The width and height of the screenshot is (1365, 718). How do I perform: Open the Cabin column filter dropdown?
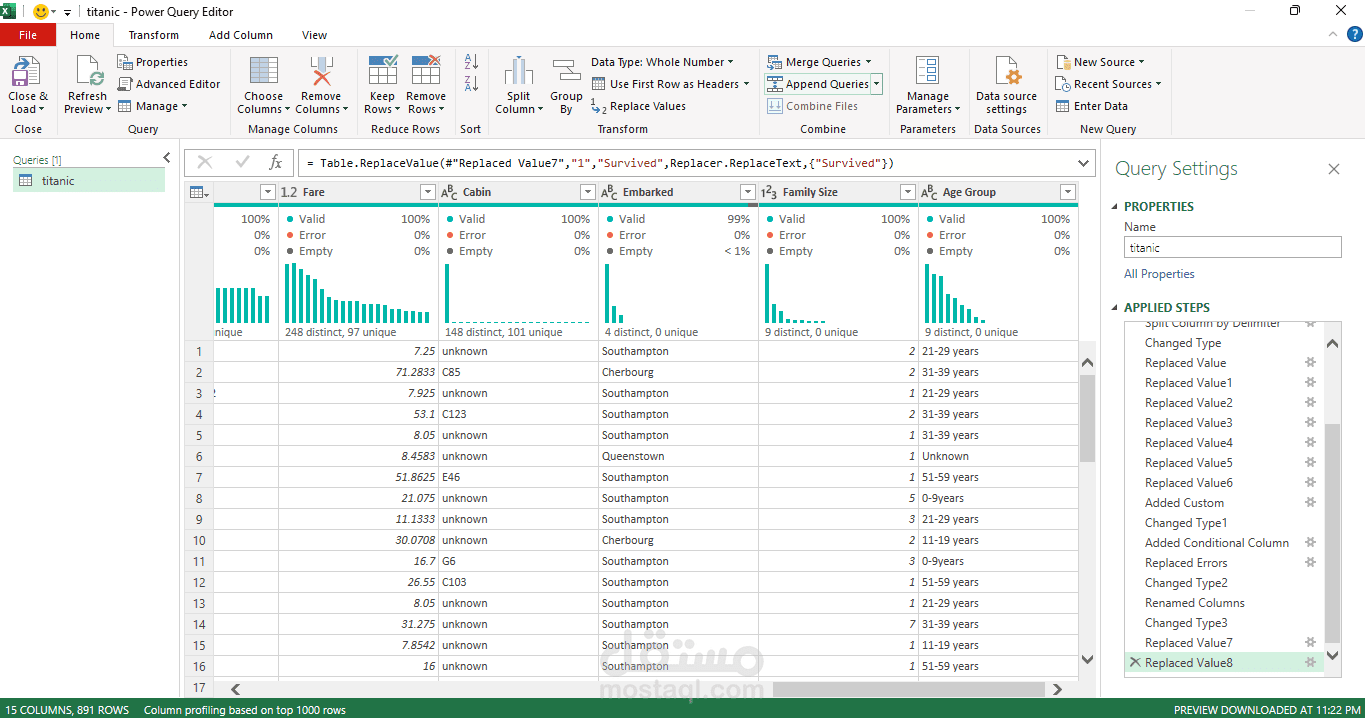[587, 192]
